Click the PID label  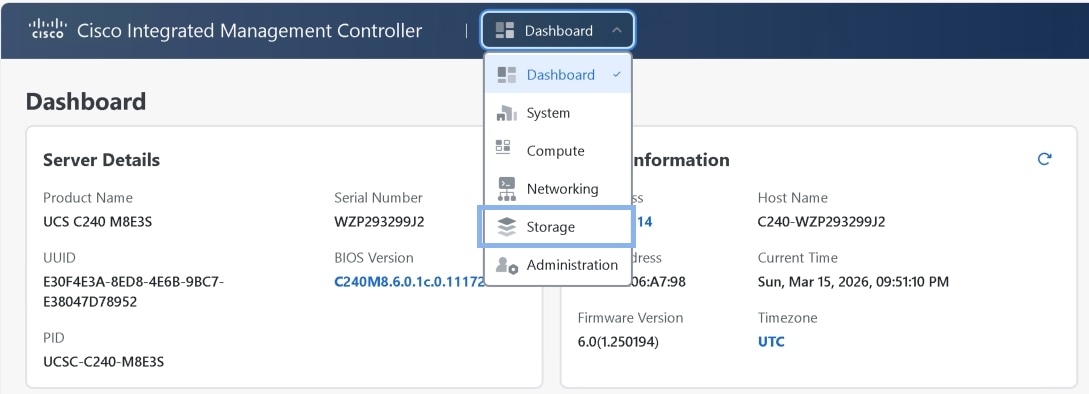53,338
